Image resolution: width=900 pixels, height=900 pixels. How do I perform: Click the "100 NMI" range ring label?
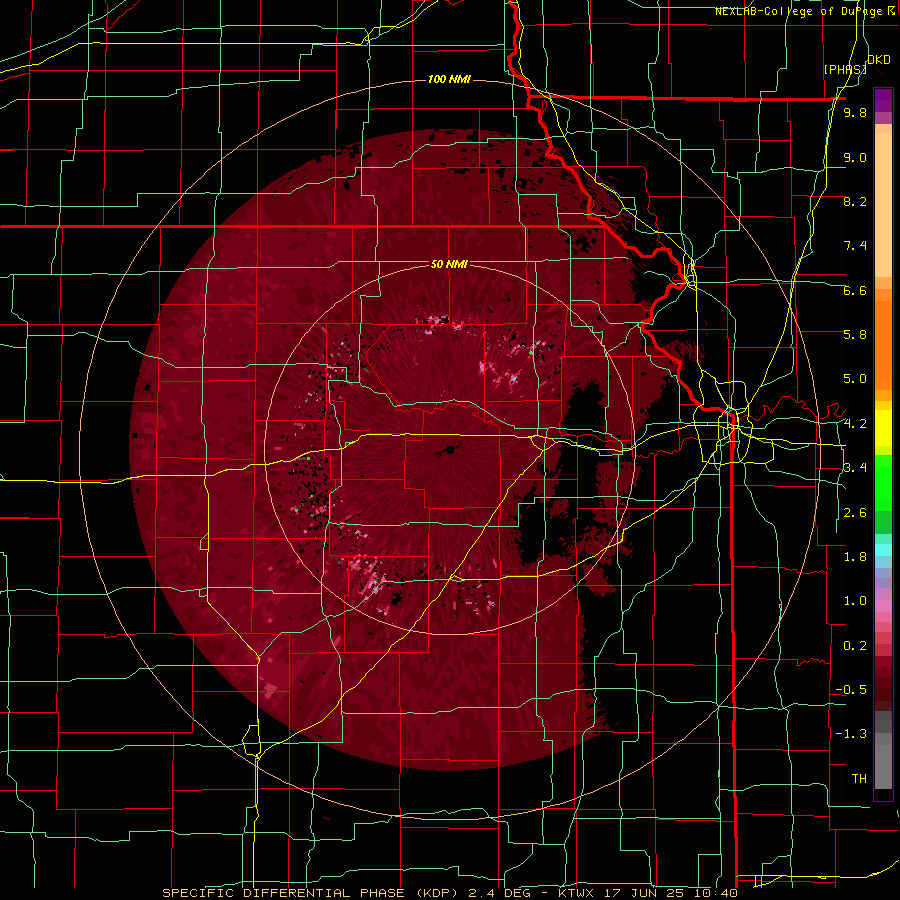click(x=449, y=79)
